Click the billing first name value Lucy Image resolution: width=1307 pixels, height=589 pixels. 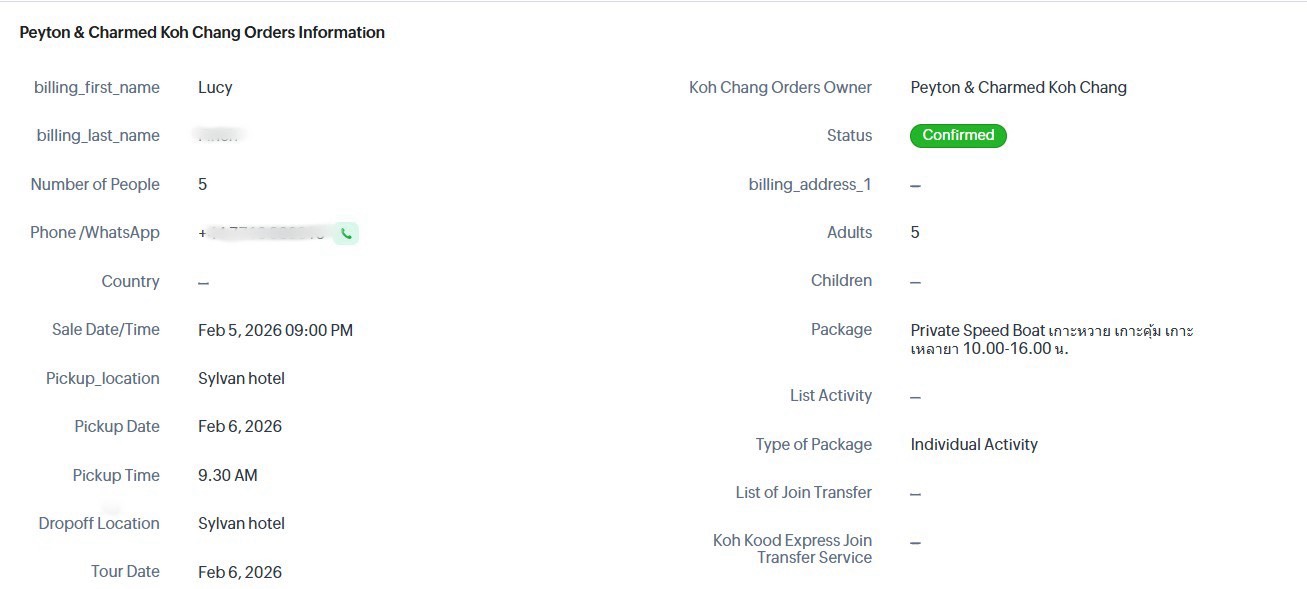click(x=215, y=88)
